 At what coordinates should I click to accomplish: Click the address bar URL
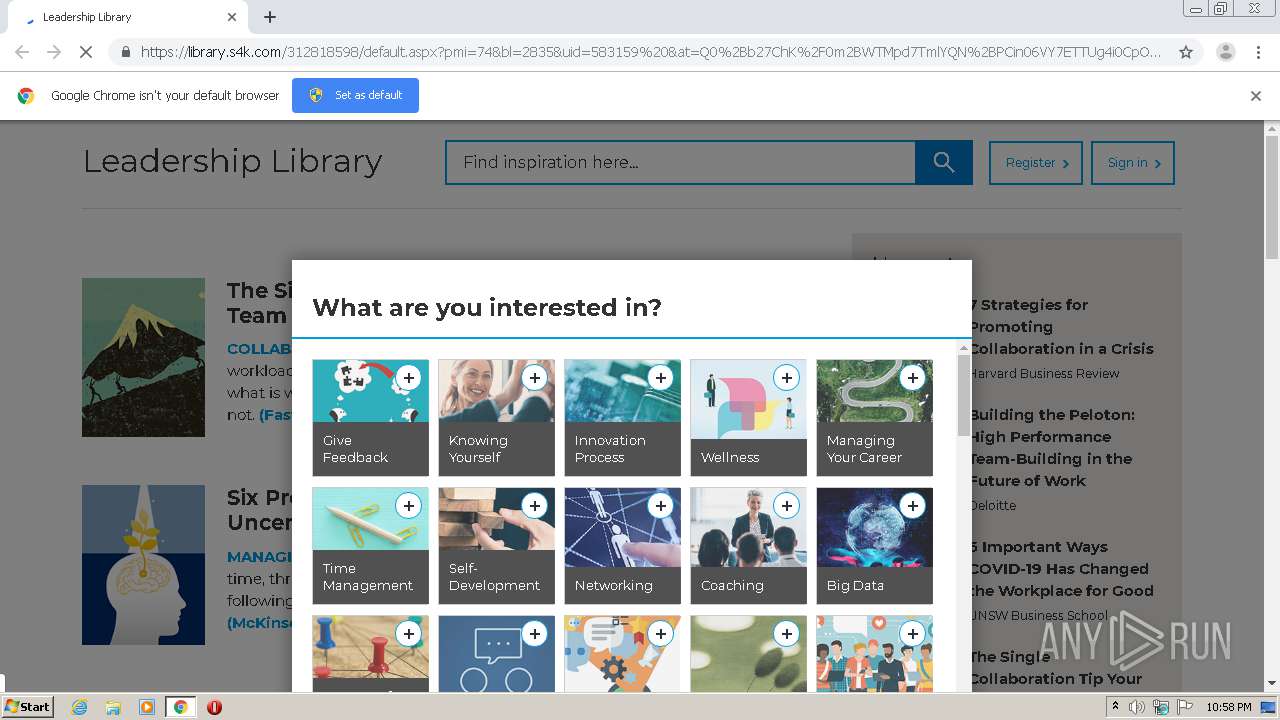pyautogui.click(x=650, y=52)
